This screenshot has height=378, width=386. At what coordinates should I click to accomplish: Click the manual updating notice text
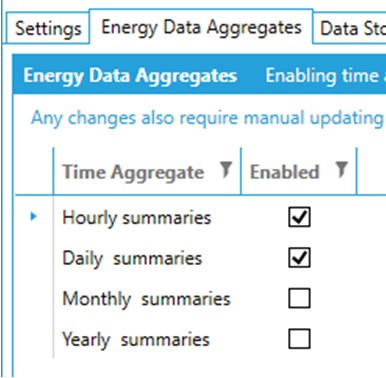point(207,118)
